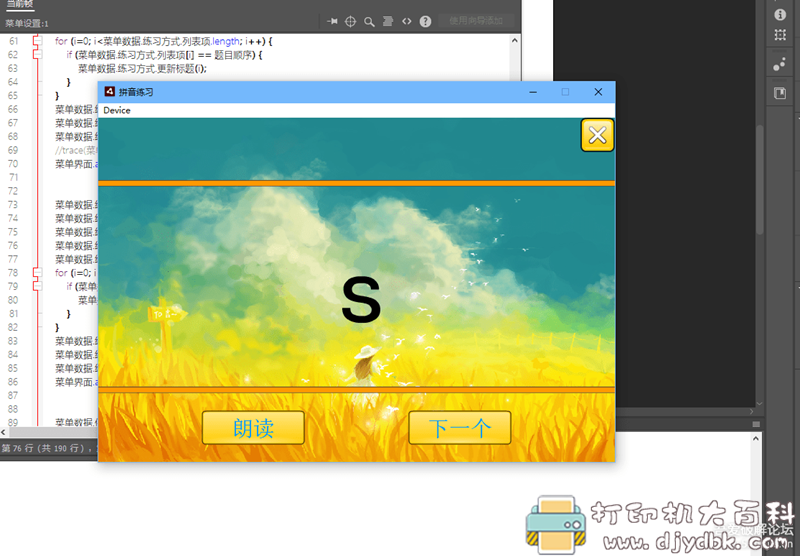Open Find with the magnifier icon
Viewport: 800px width, 556px height.
369,21
